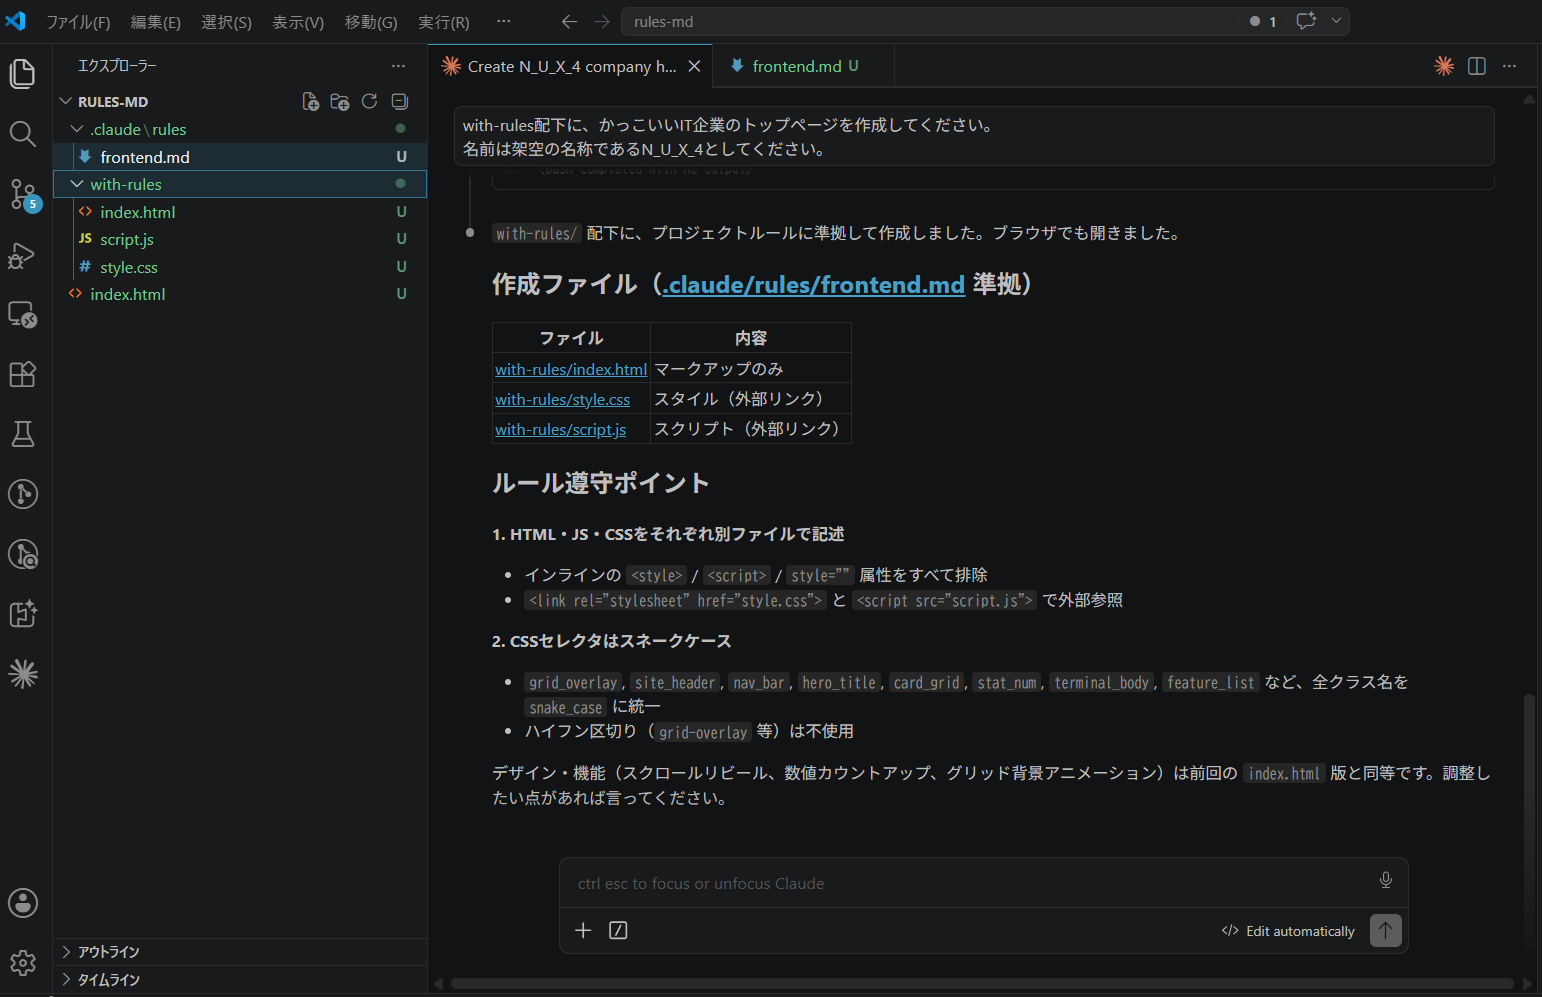
Task: Expand the アウトライン section
Action: pos(240,952)
